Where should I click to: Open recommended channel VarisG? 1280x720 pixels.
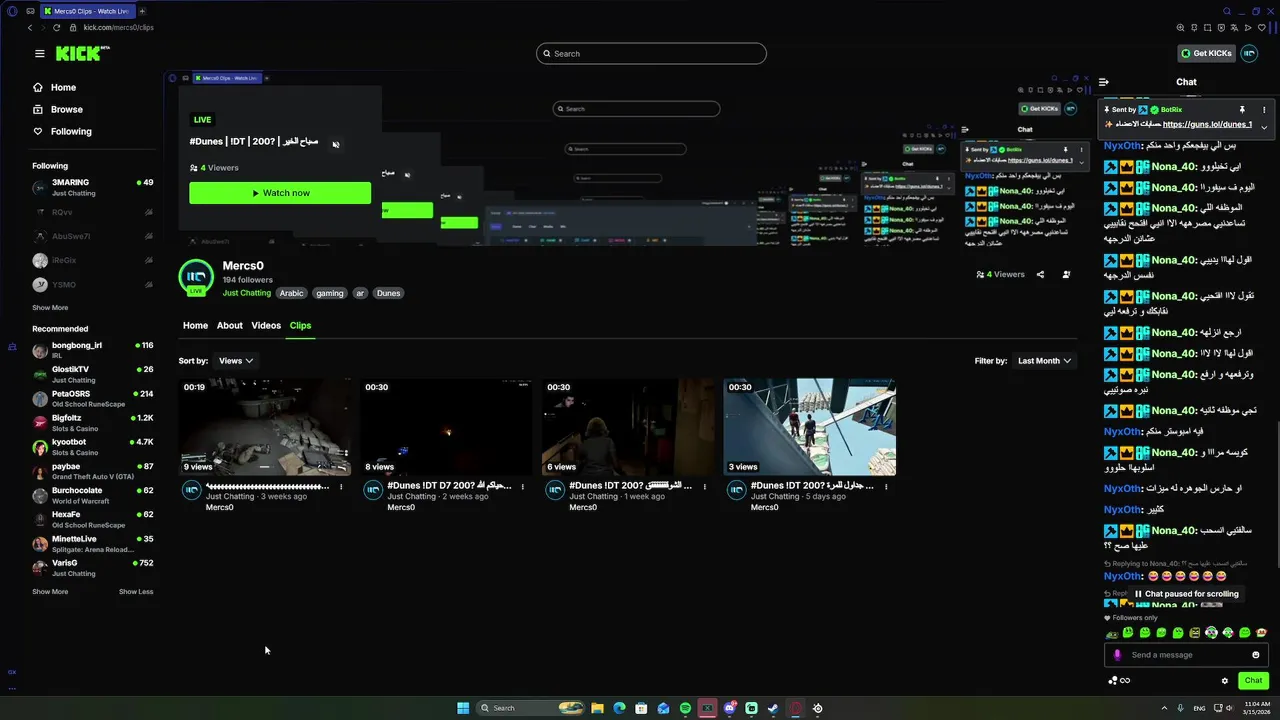92,568
